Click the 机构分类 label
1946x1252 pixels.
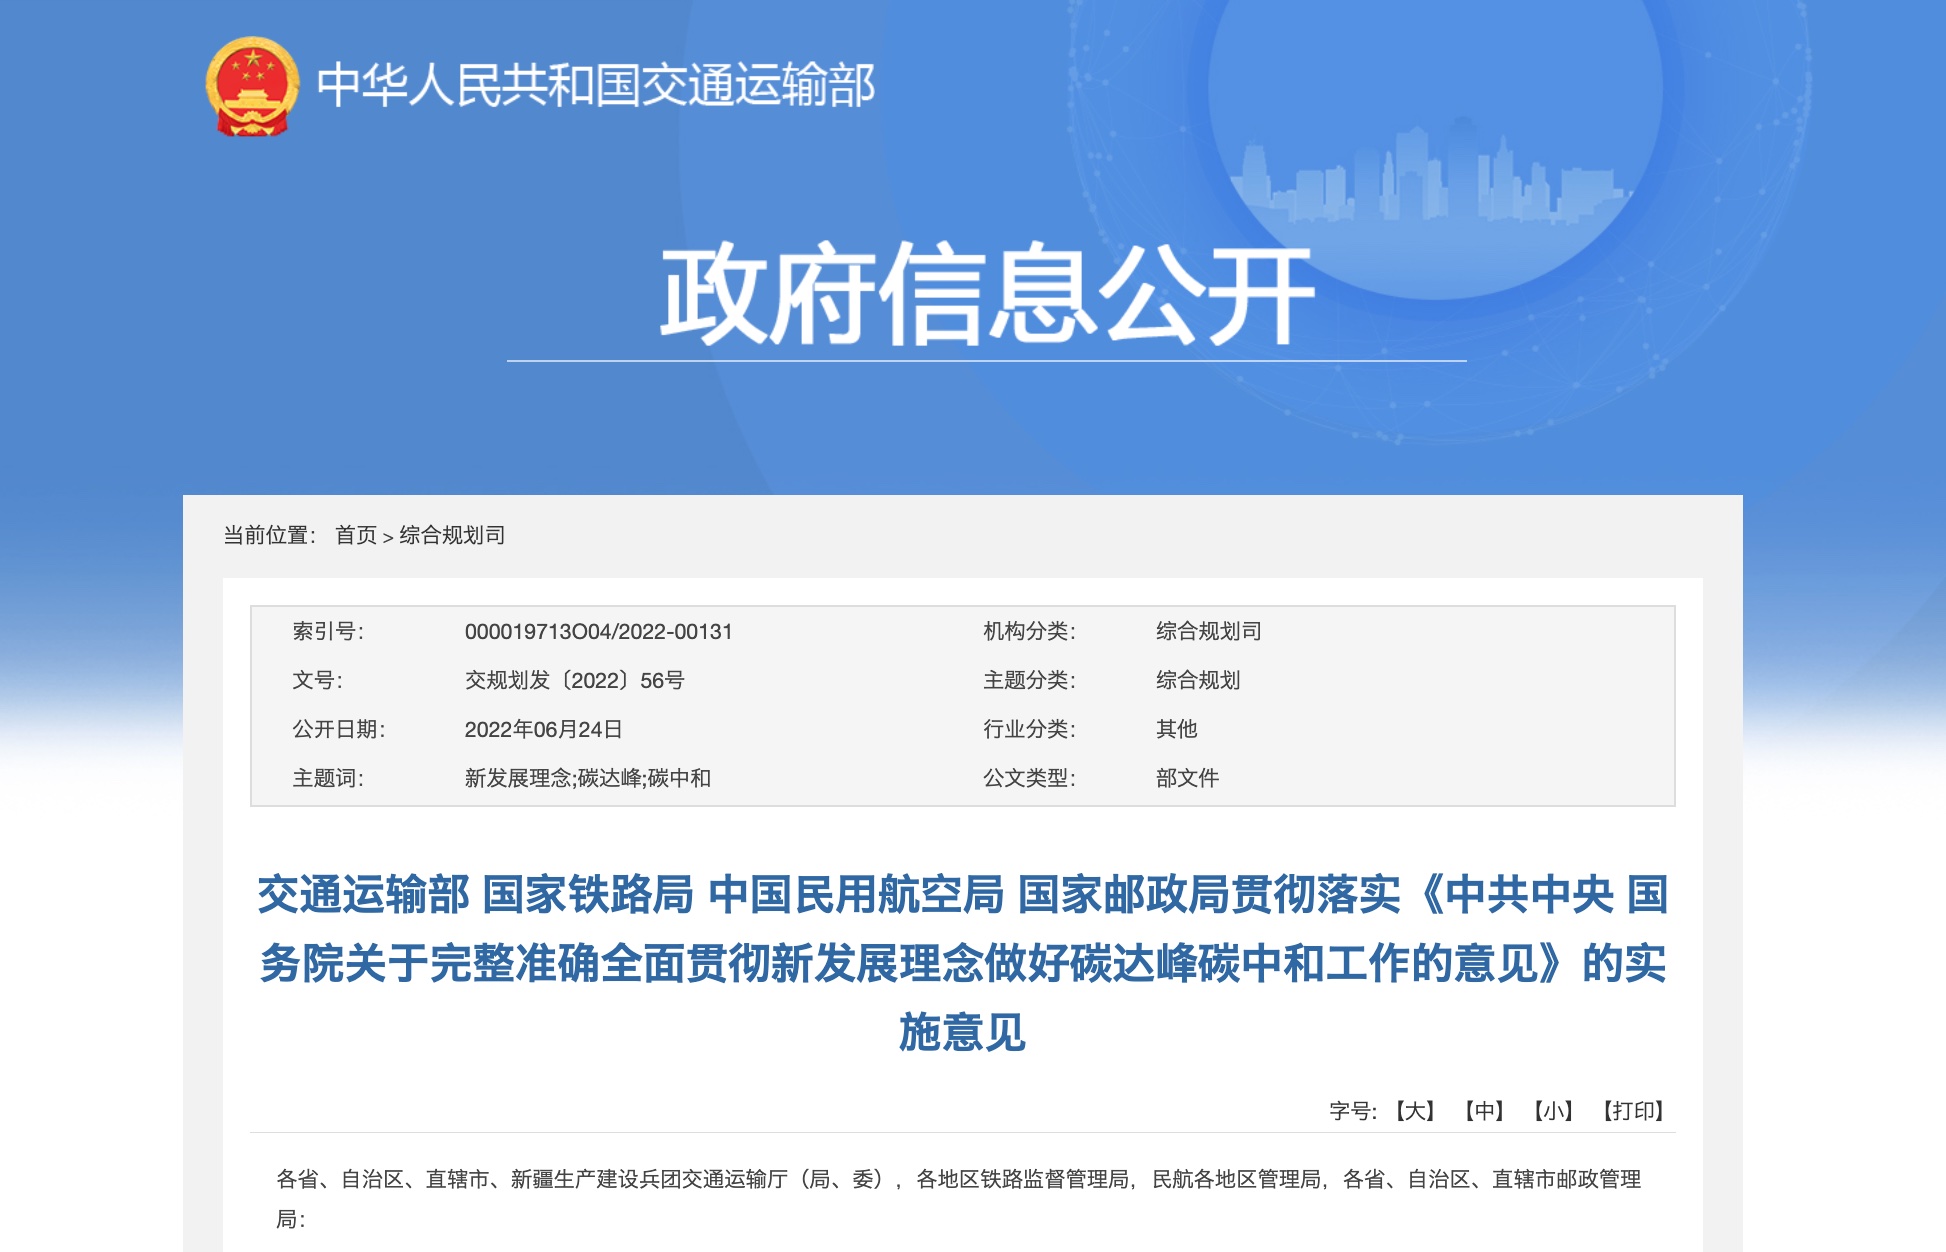[x=1030, y=631]
